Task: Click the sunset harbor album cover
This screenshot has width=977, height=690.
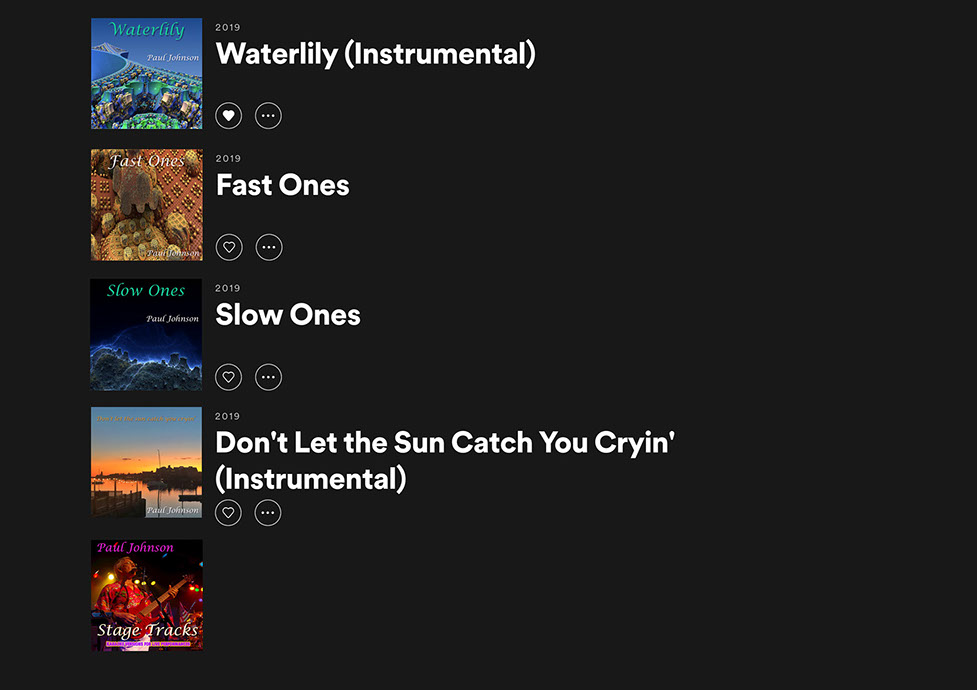Action: (146, 462)
